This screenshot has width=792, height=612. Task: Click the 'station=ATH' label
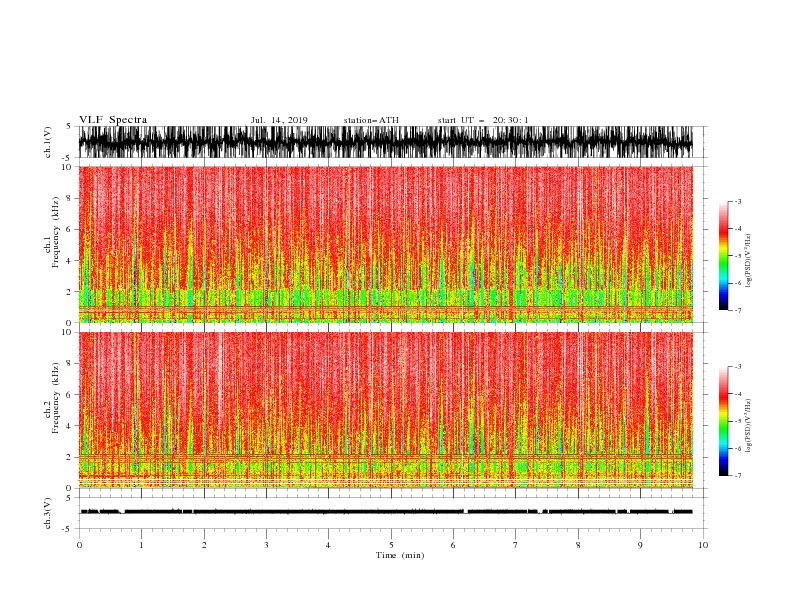point(371,120)
